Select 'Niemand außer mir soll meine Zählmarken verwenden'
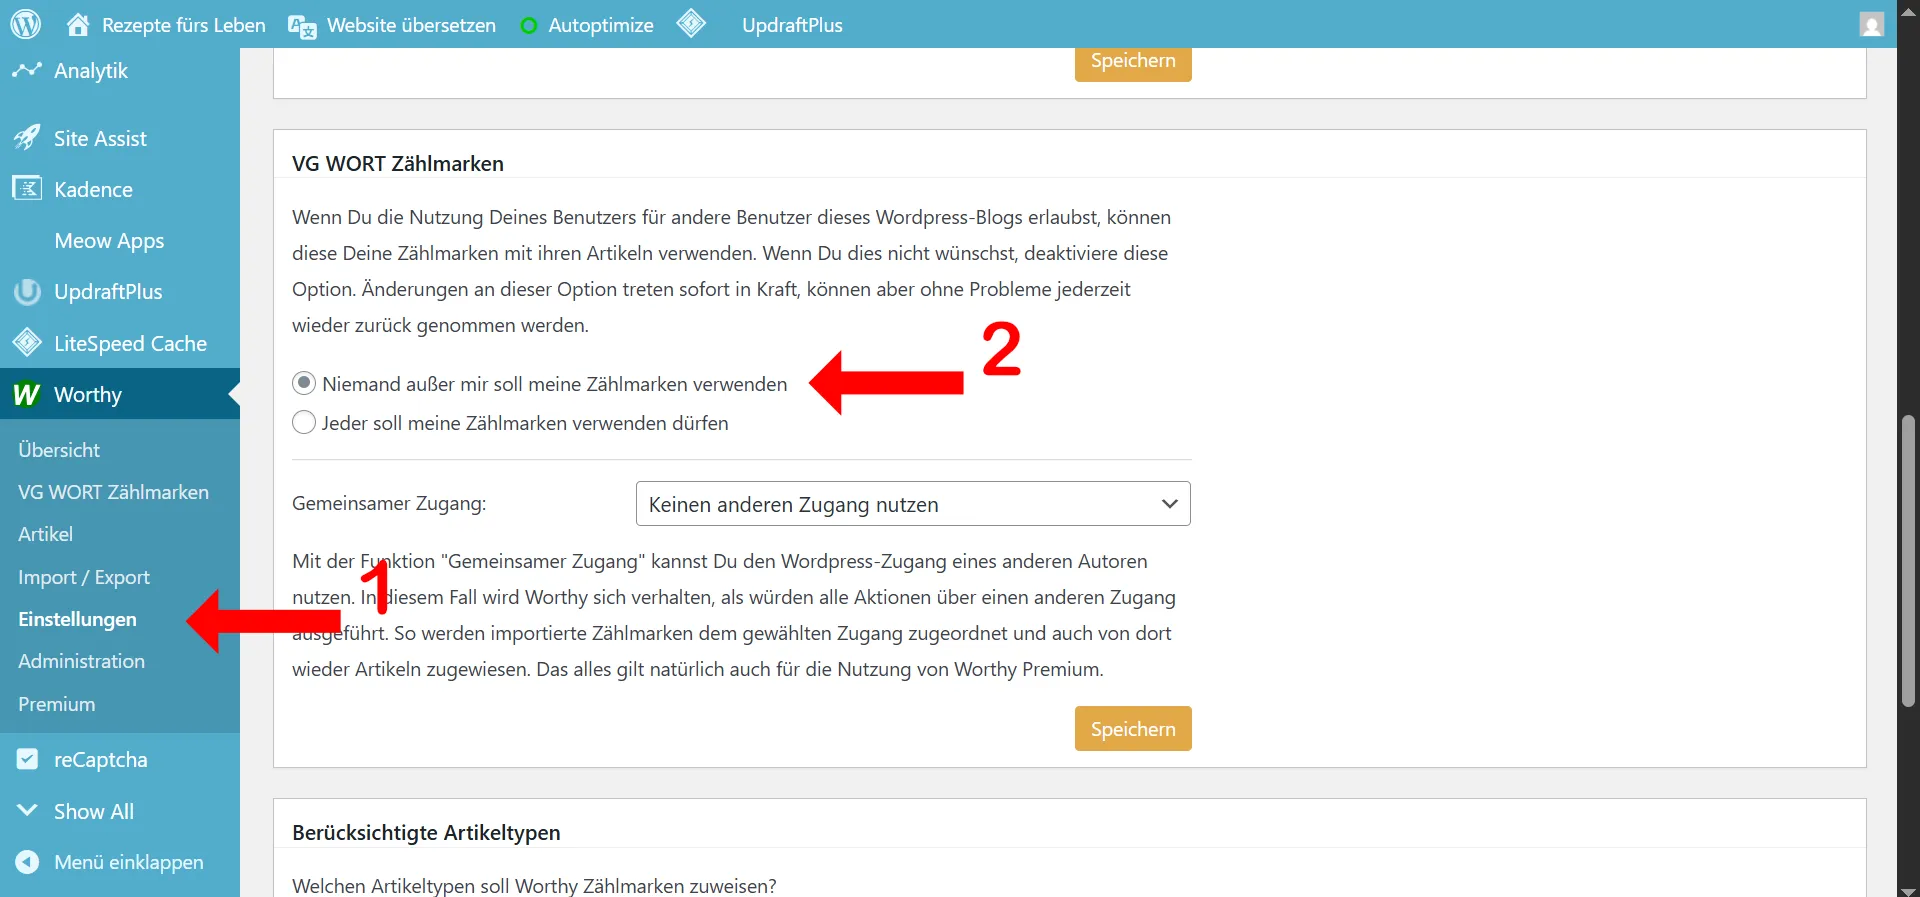The height and width of the screenshot is (897, 1920). 304,383
